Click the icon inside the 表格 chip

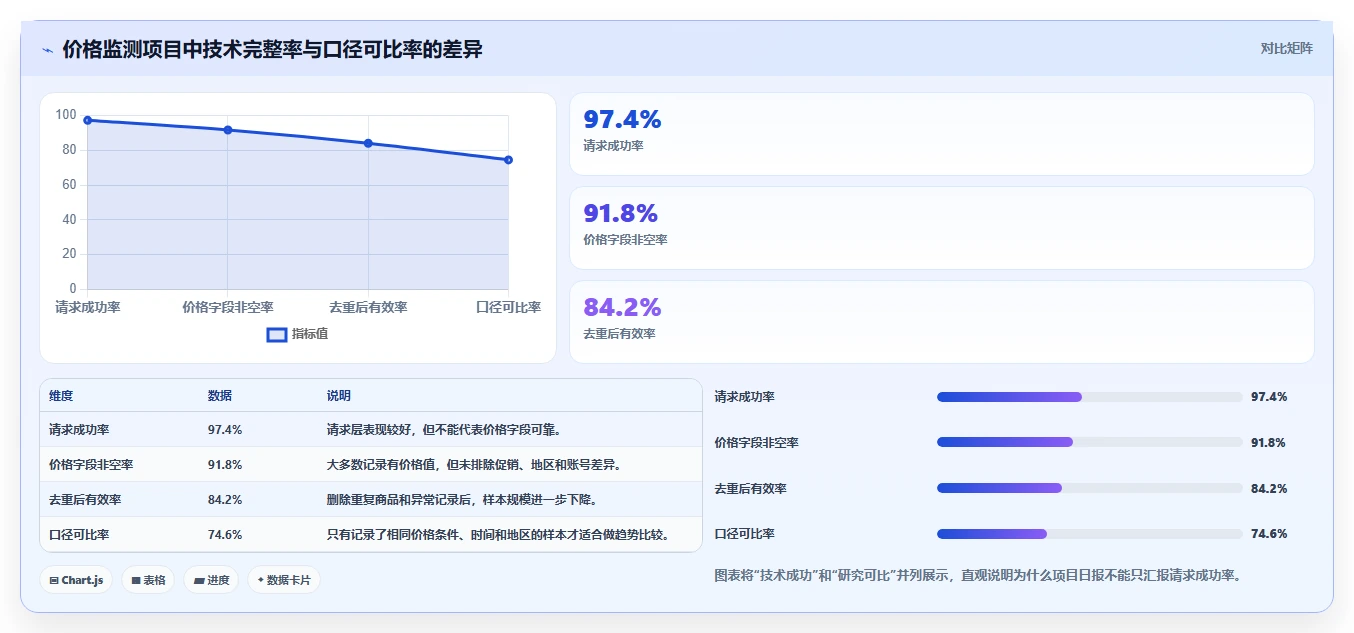pos(136,581)
